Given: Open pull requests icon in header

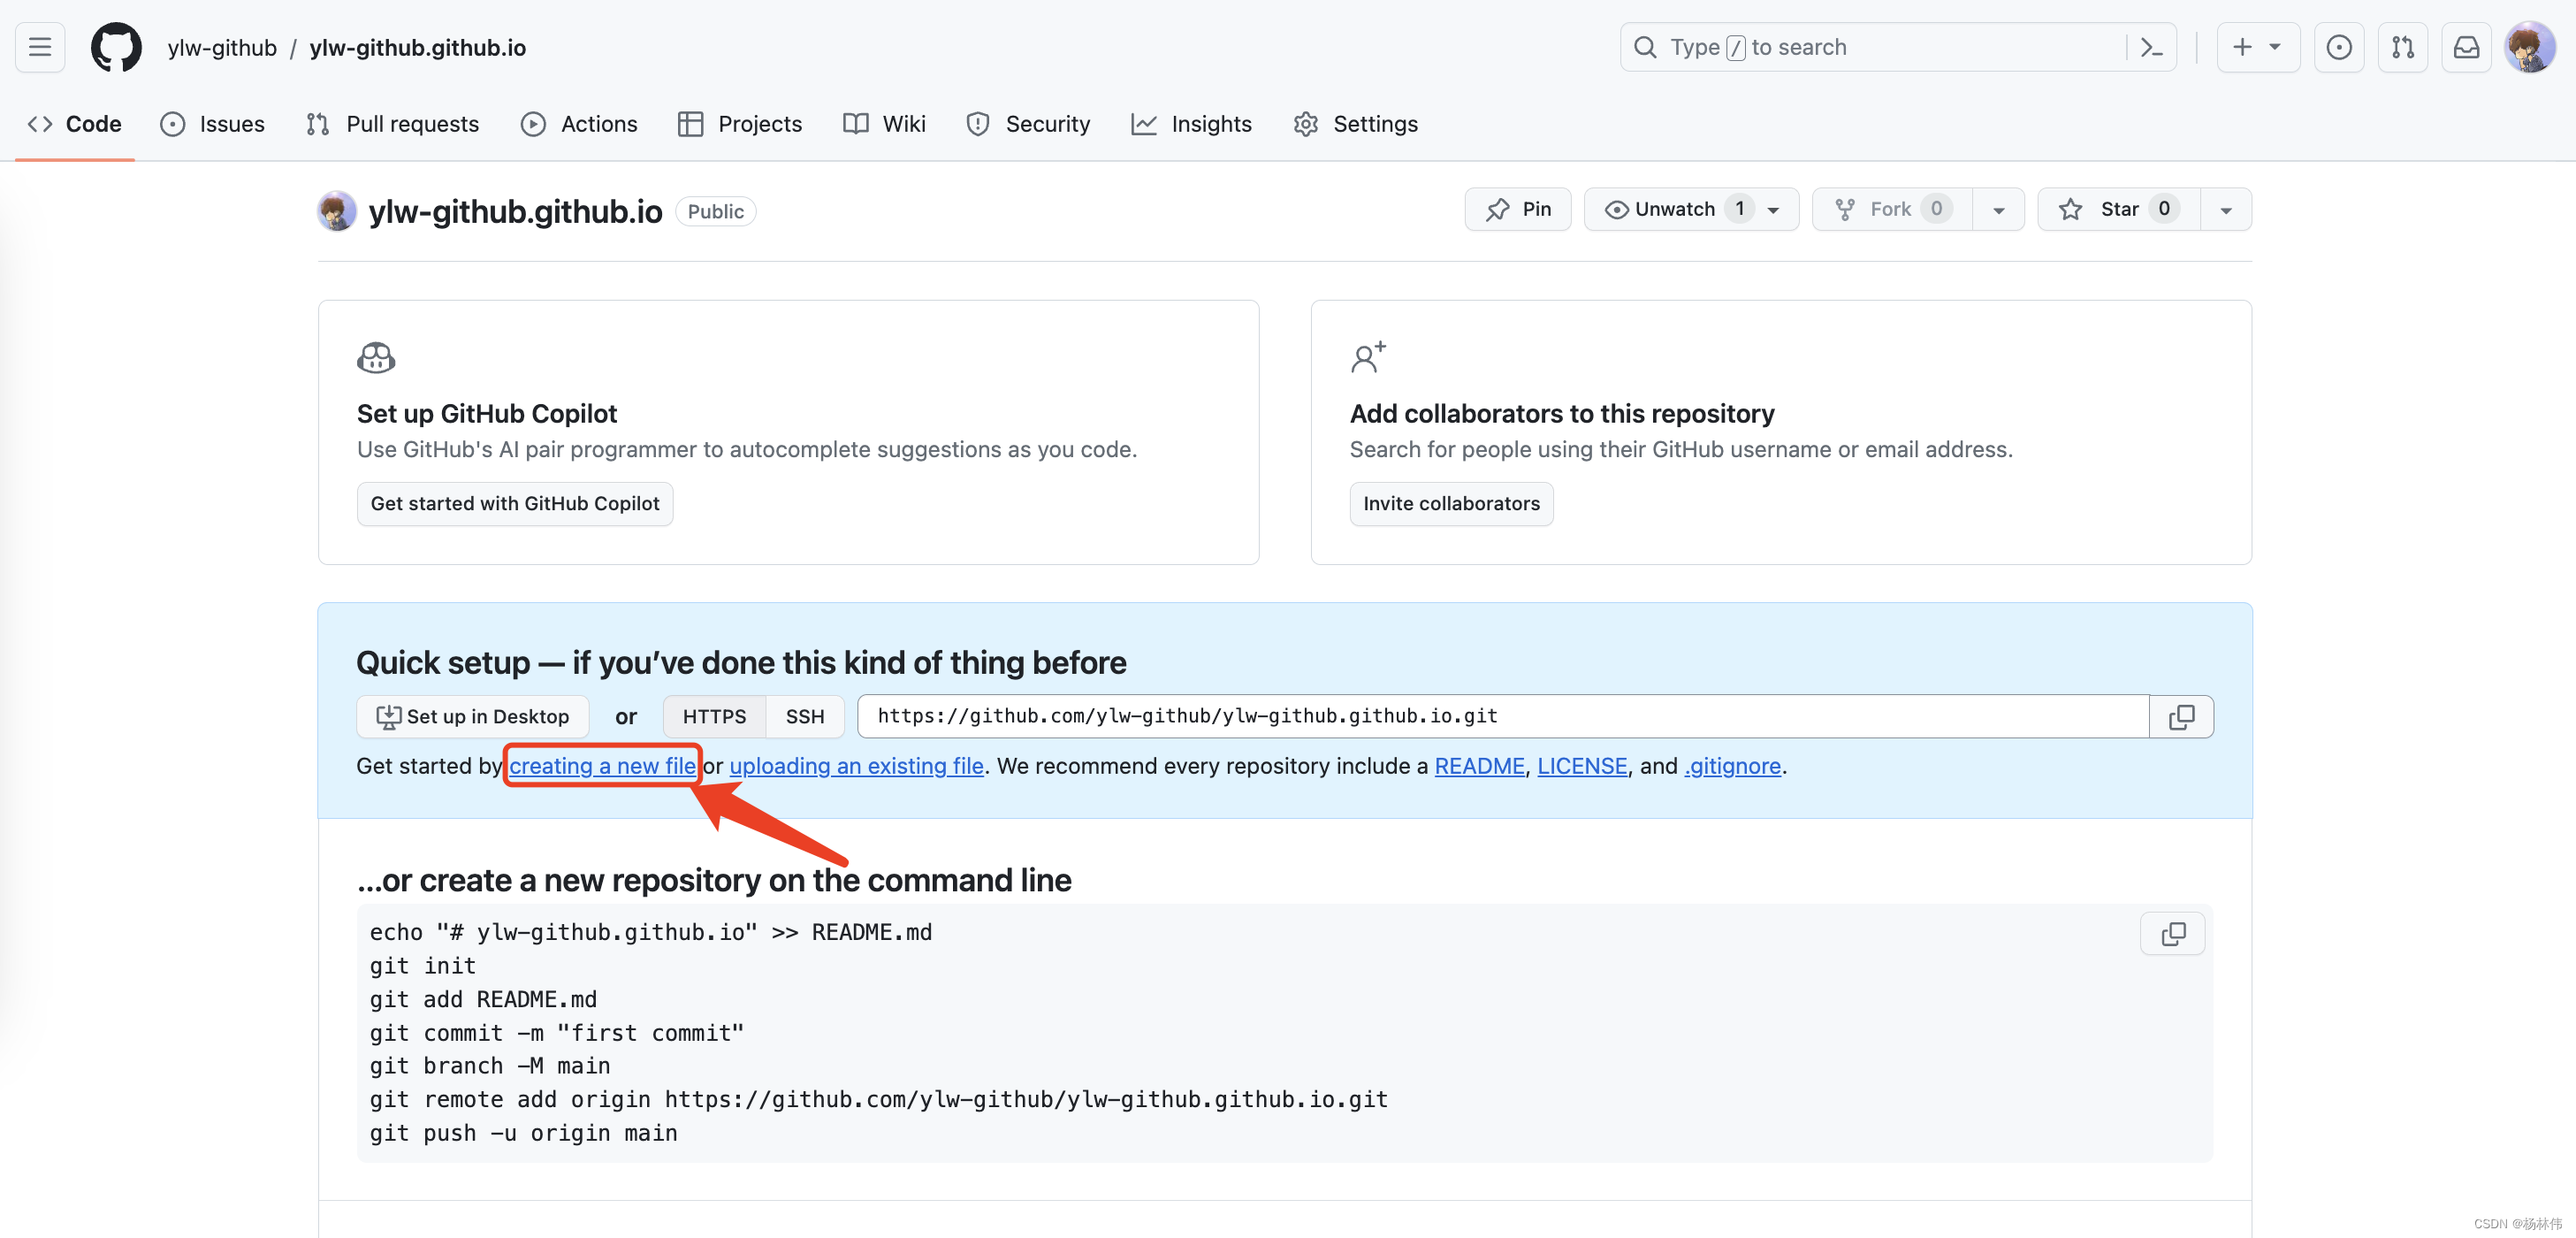Looking at the screenshot, I should (x=2402, y=47).
